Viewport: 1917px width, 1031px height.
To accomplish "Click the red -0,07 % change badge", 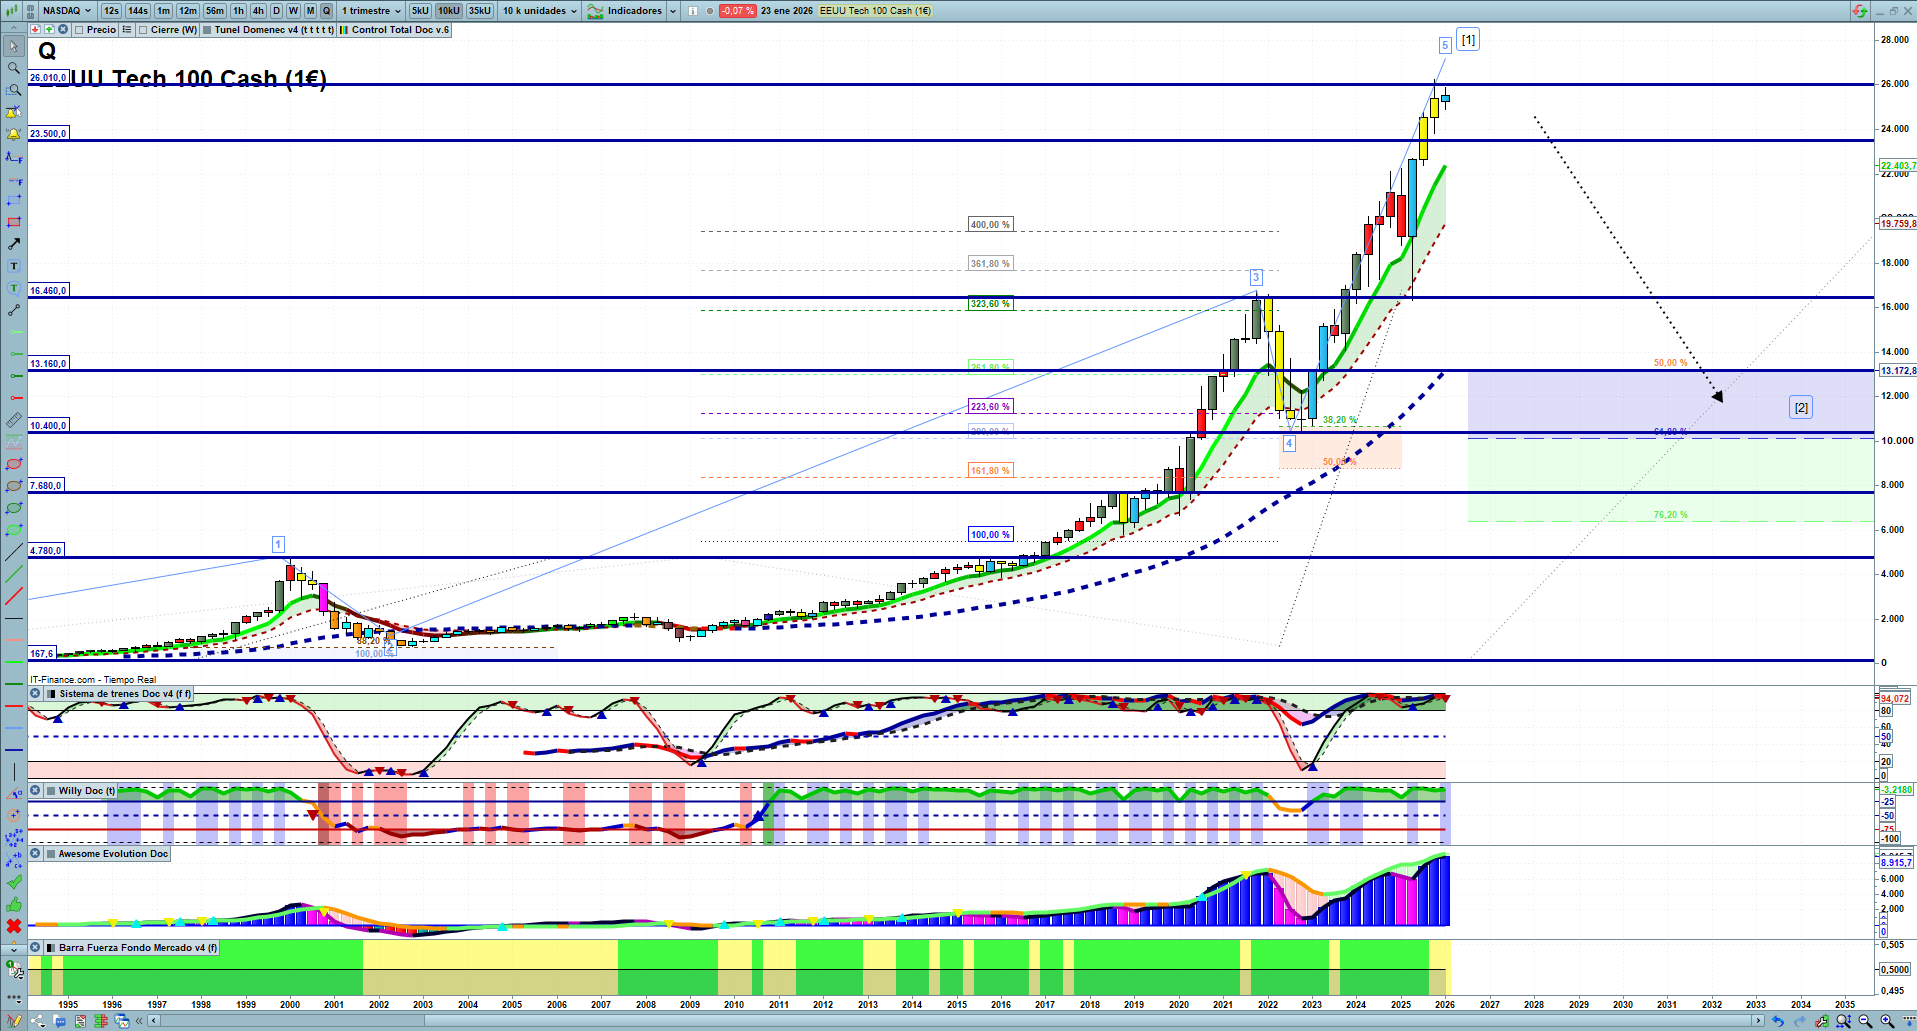I will pyautogui.click(x=738, y=11).
